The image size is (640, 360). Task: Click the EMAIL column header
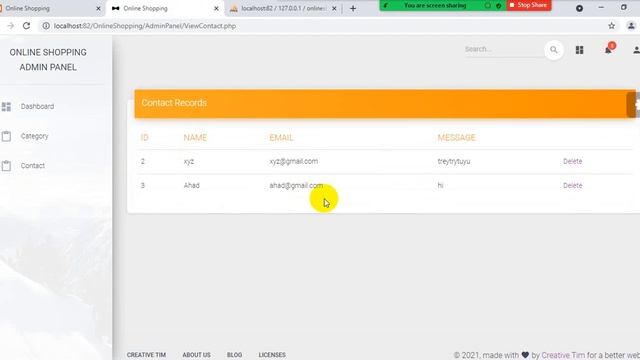pos(281,138)
